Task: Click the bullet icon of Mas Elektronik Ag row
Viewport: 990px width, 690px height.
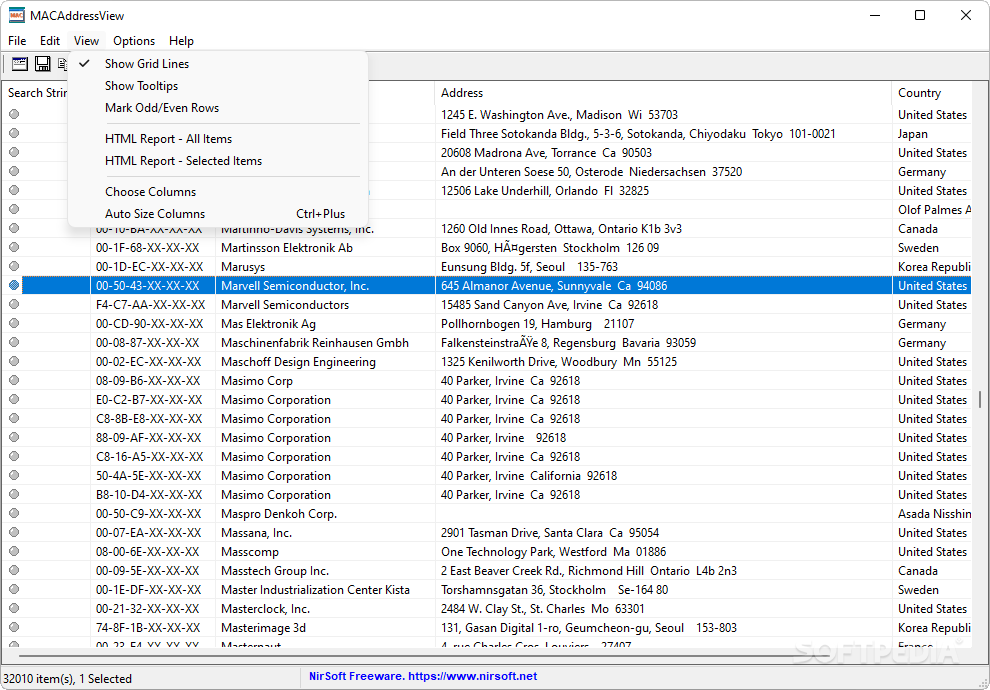Action: tap(14, 323)
